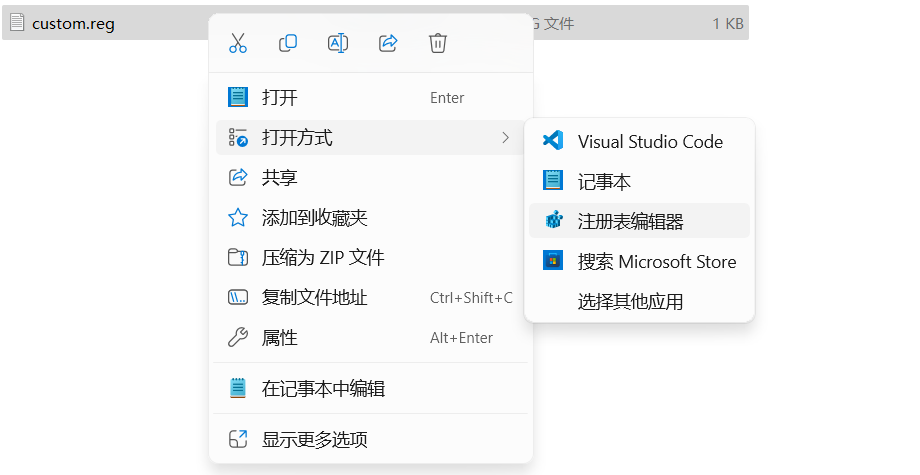Click the Copy icon in context menu
The height and width of the screenshot is (475, 920).
(288, 43)
